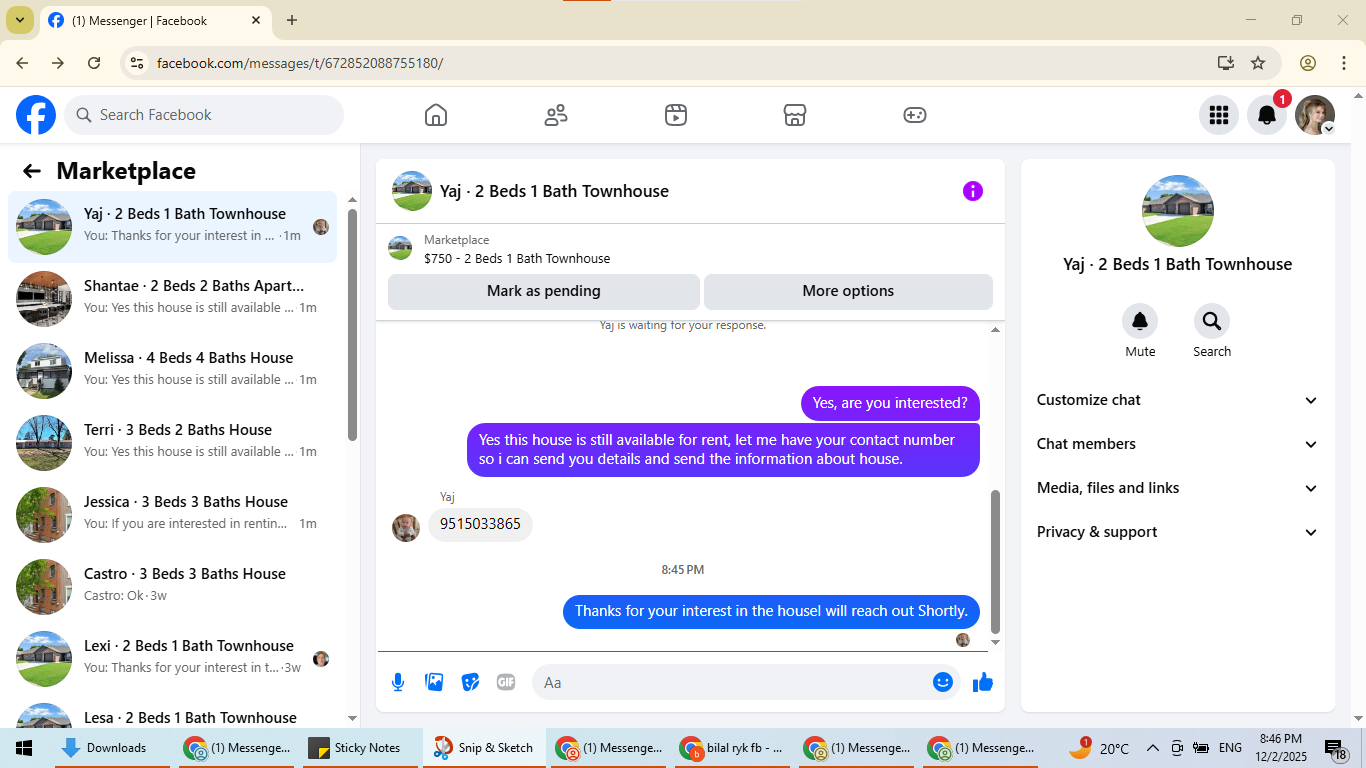Click More options button
This screenshot has height=768, width=1366.
[x=848, y=291]
